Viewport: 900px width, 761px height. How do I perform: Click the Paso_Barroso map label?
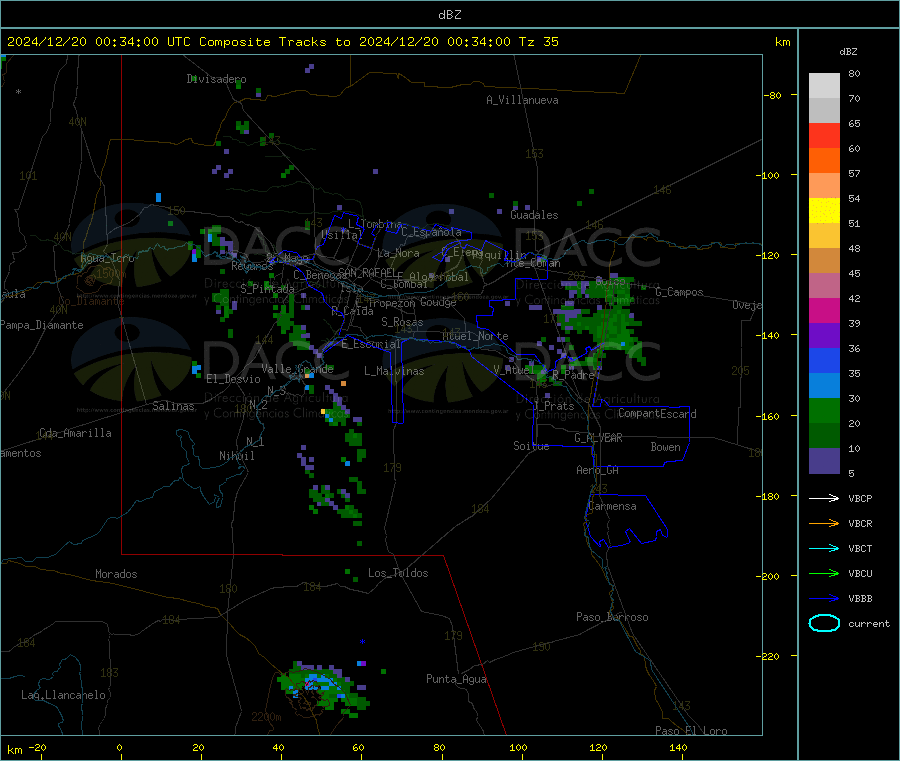tap(612, 618)
